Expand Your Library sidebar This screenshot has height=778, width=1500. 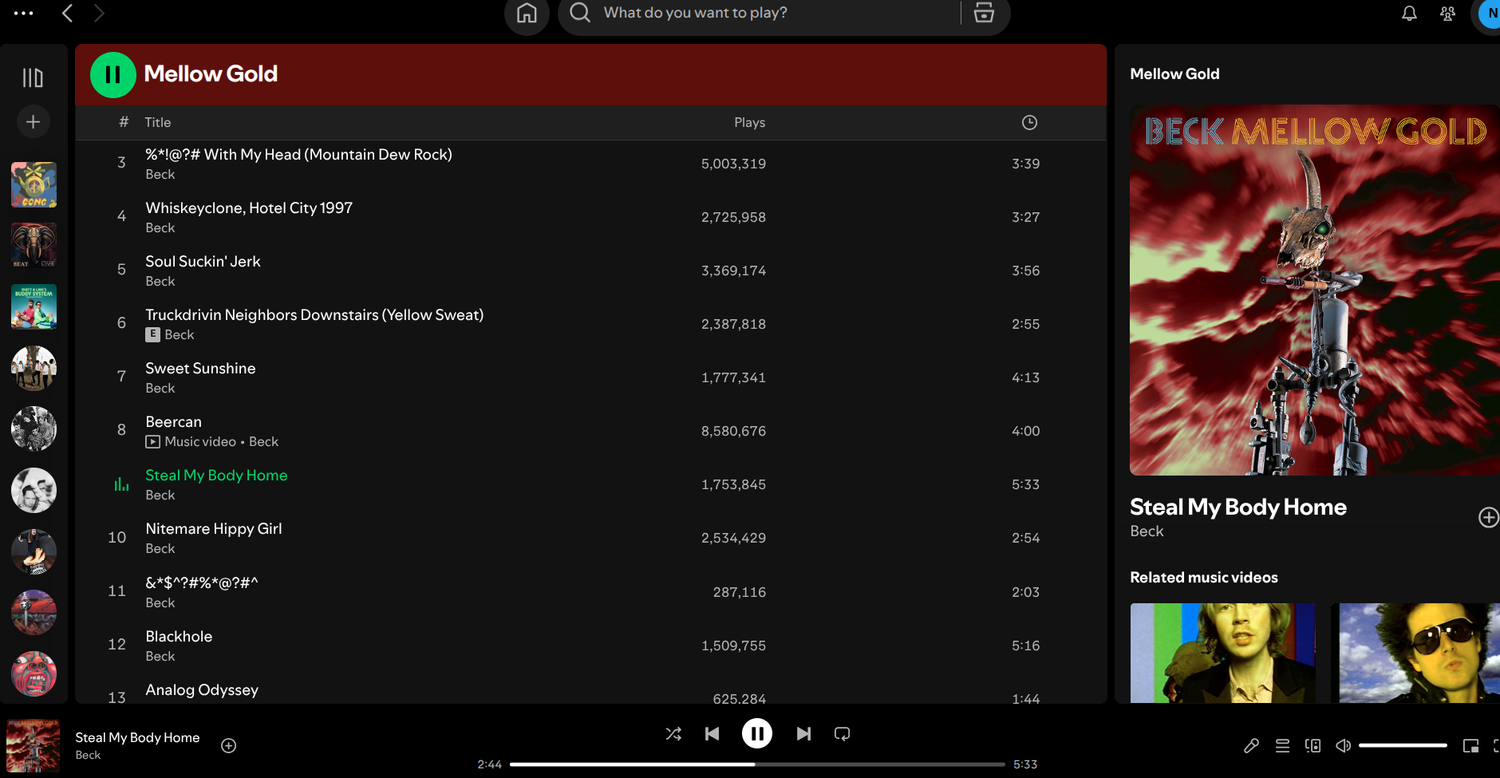point(33,77)
